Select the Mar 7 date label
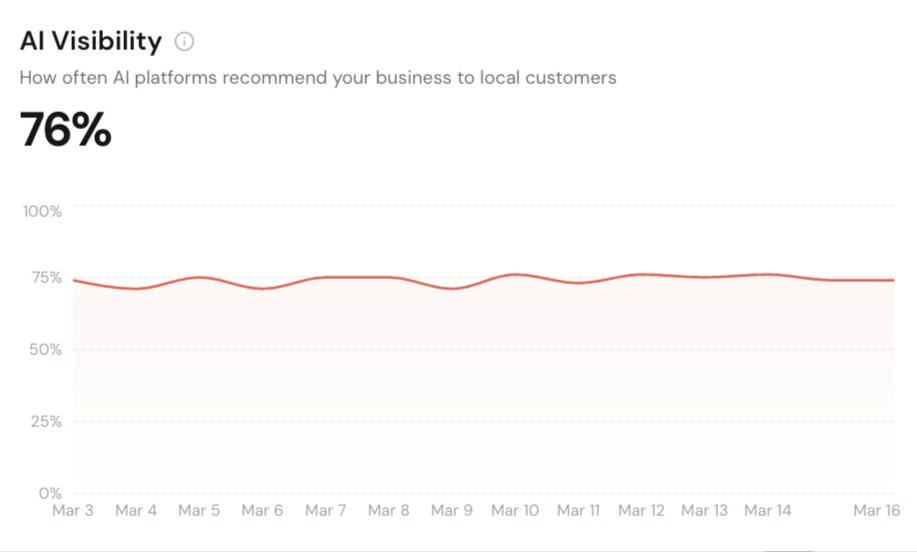Image resolution: width=917 pixels, height=552 pixels. [x=325, y=511]
